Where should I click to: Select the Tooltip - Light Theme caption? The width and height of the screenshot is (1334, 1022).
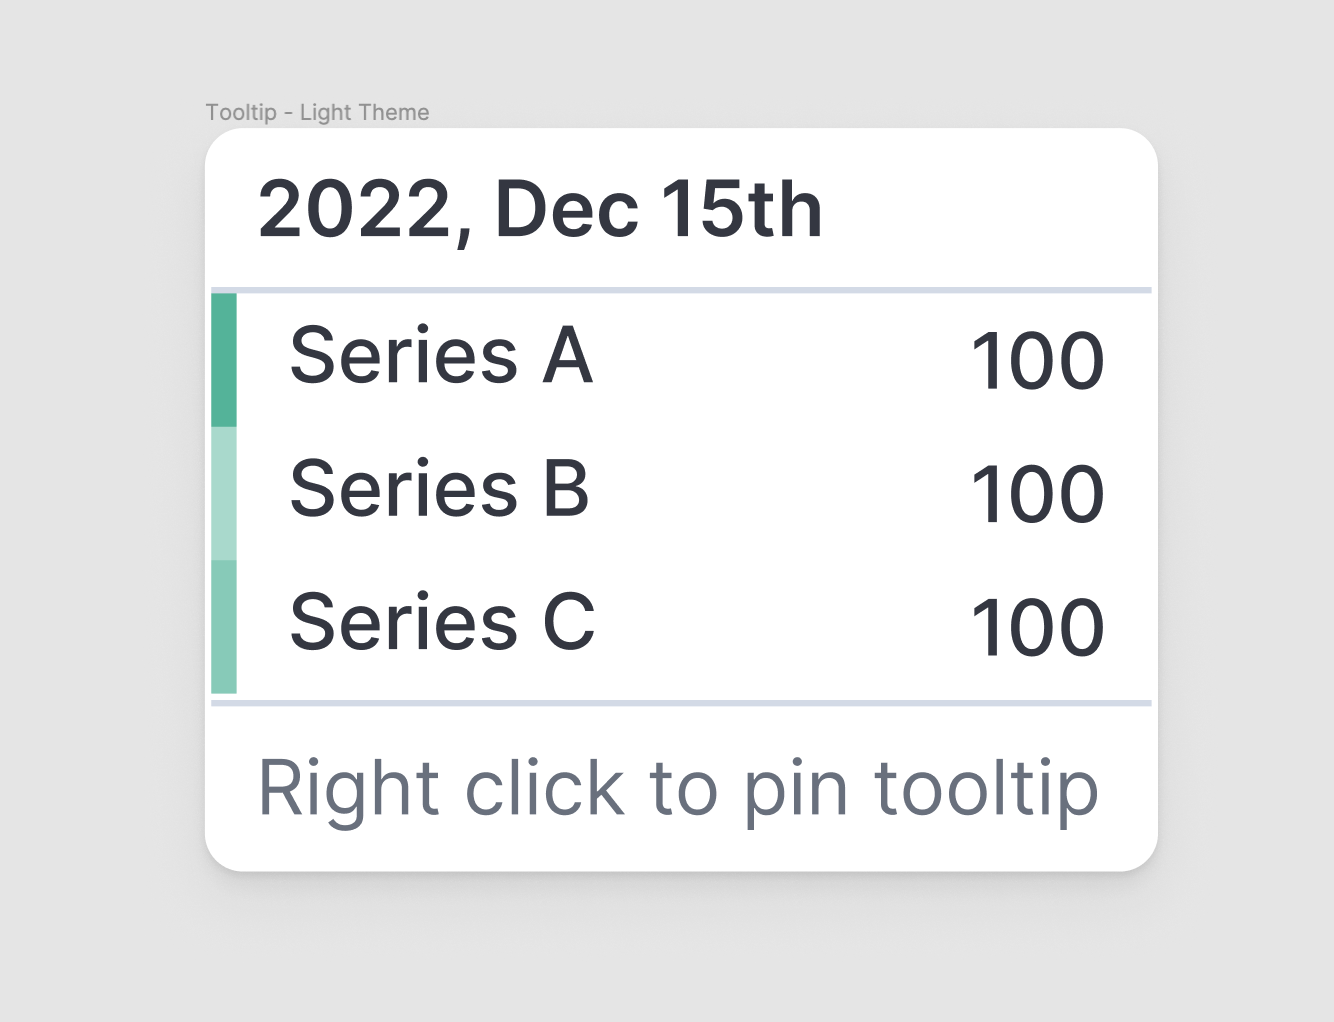coord(317,112)
